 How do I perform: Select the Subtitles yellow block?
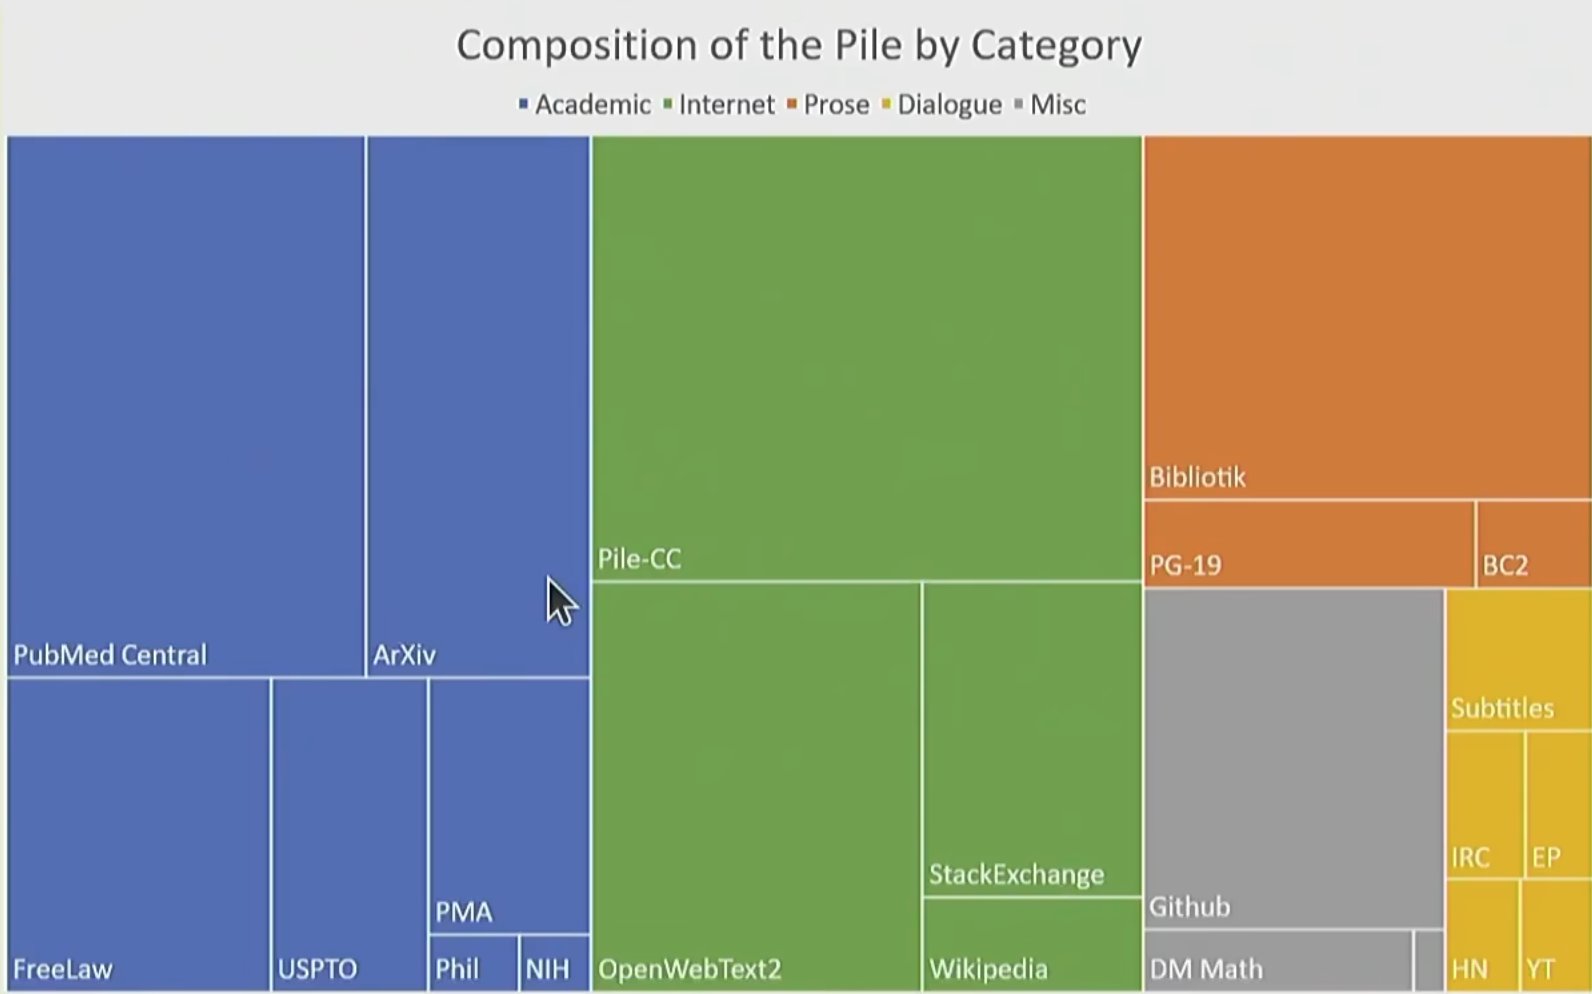pyautogui.click(x=1518, y=658)
